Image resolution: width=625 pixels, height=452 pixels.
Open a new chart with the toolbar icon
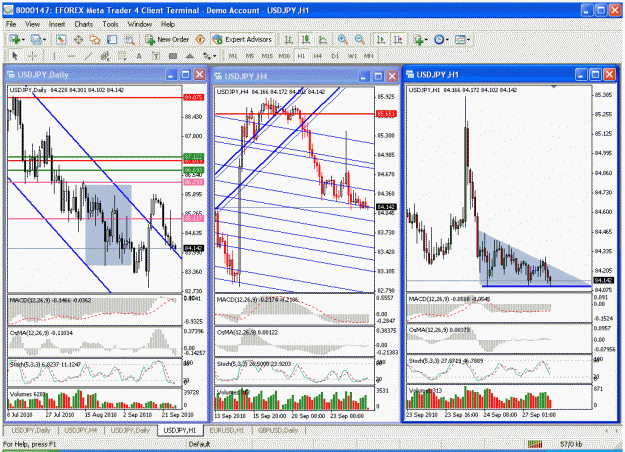[x=15, y=39]
